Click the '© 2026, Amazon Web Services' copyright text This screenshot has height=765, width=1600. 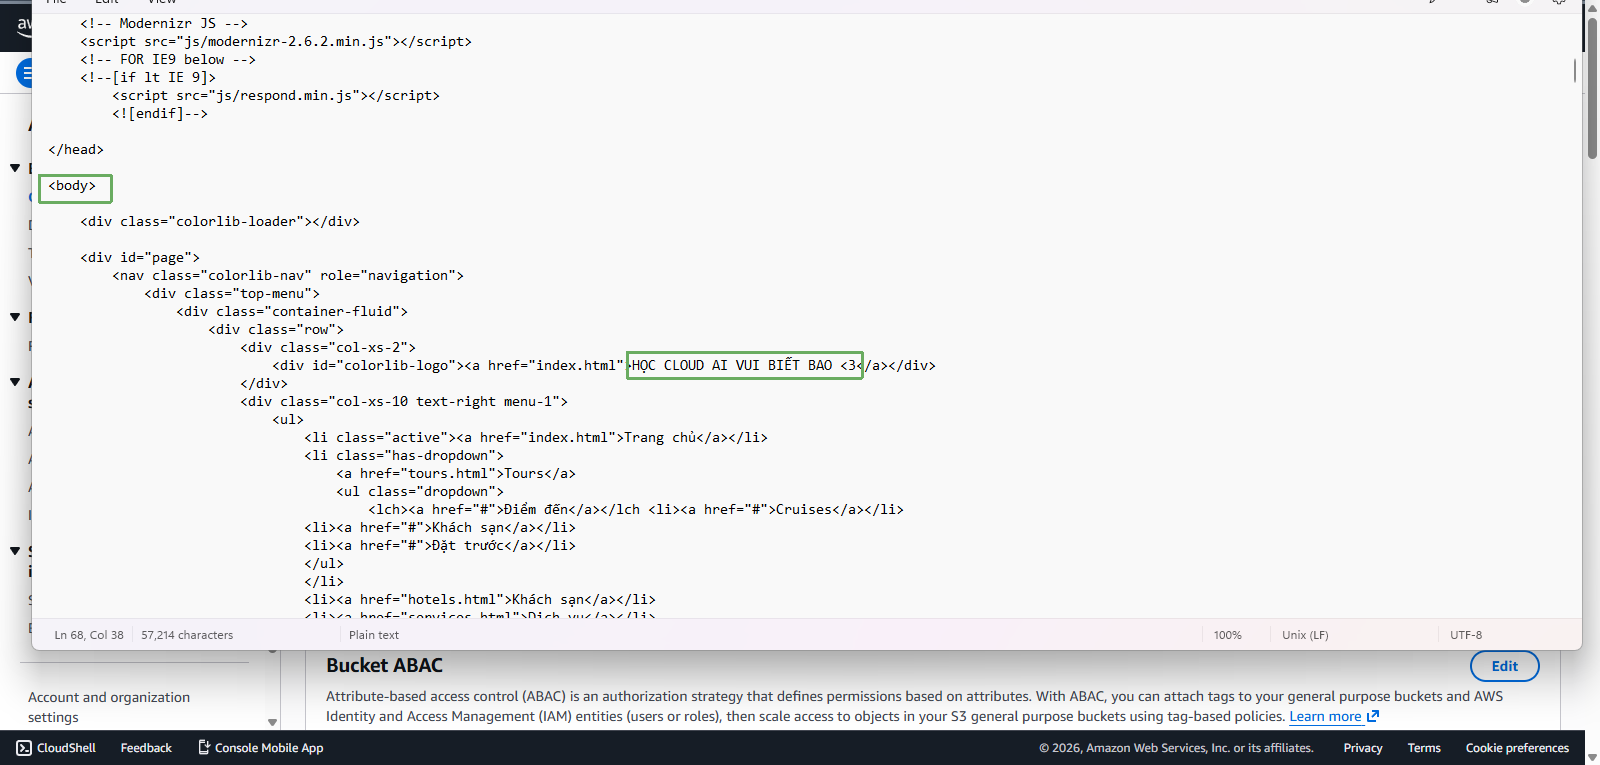tap(1176, 748)
